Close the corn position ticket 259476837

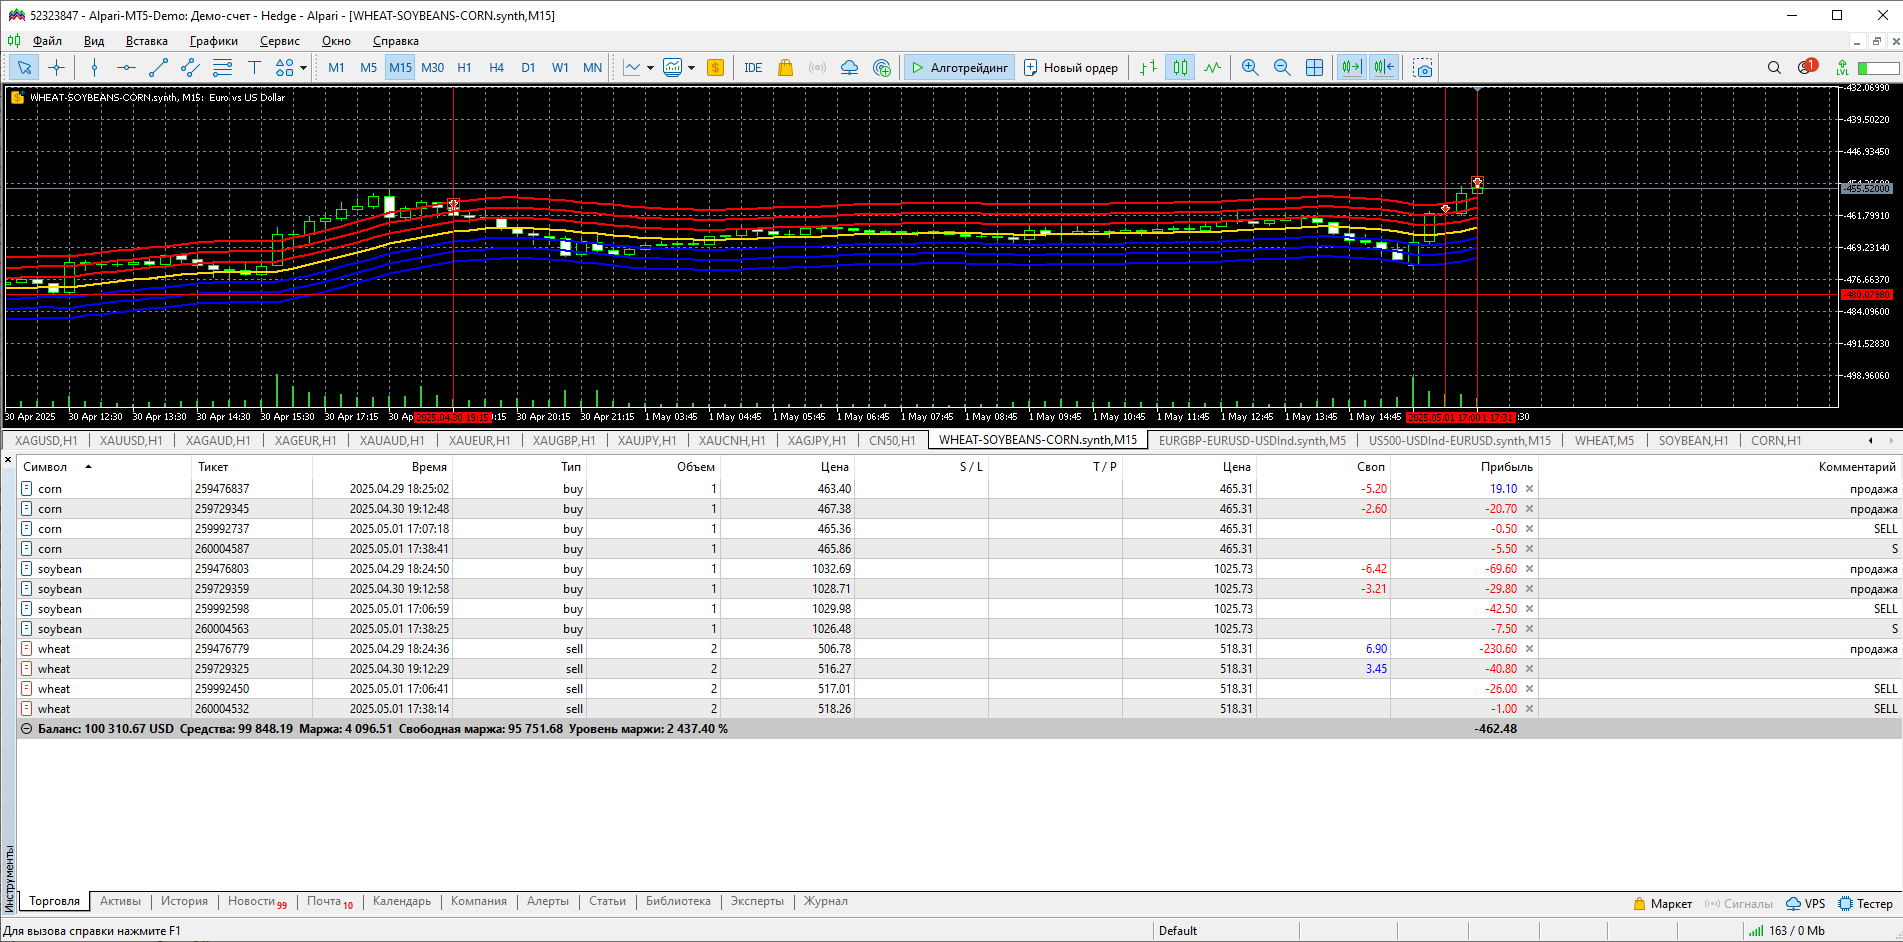point(1529,489)
